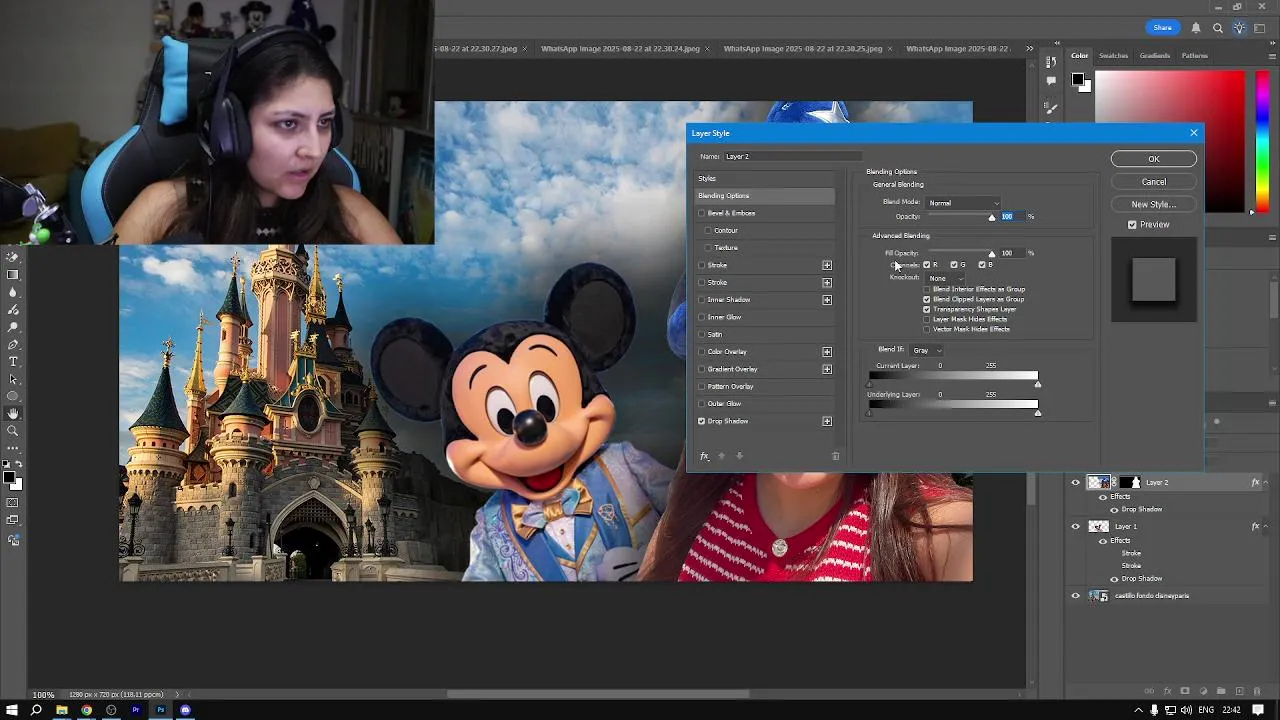Image resolution: width=1280 pixels, height=720 pixels.
Task: Switch to the Swatches panel tab
Action: (1113, 56)
